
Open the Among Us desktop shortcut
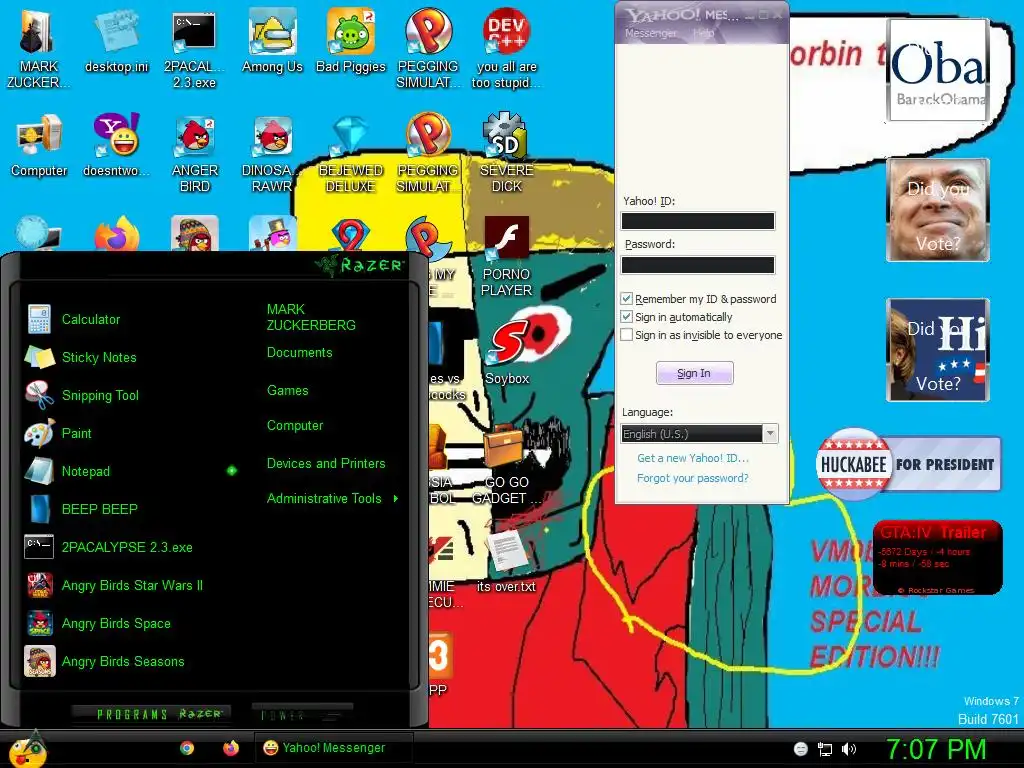tap(272, 41)
